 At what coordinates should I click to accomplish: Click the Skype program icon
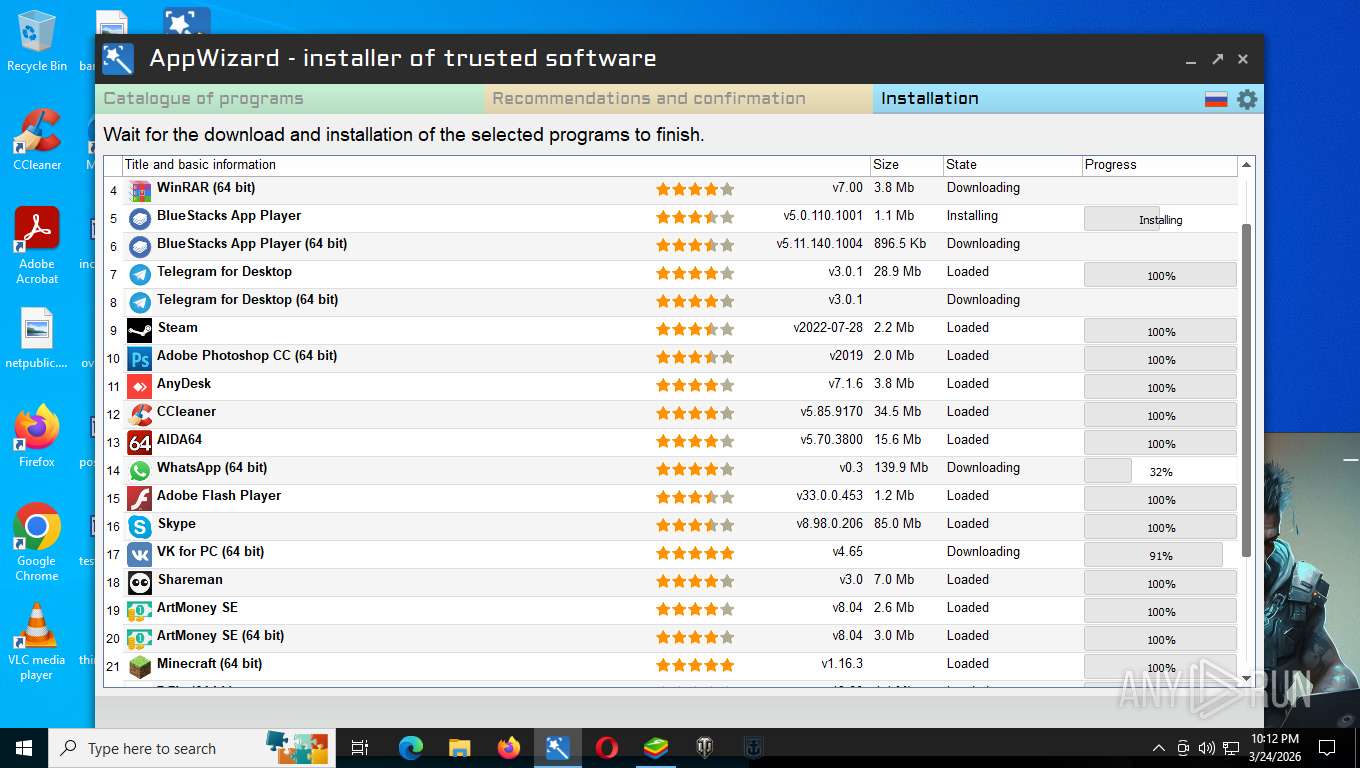(x=140, y=526)
